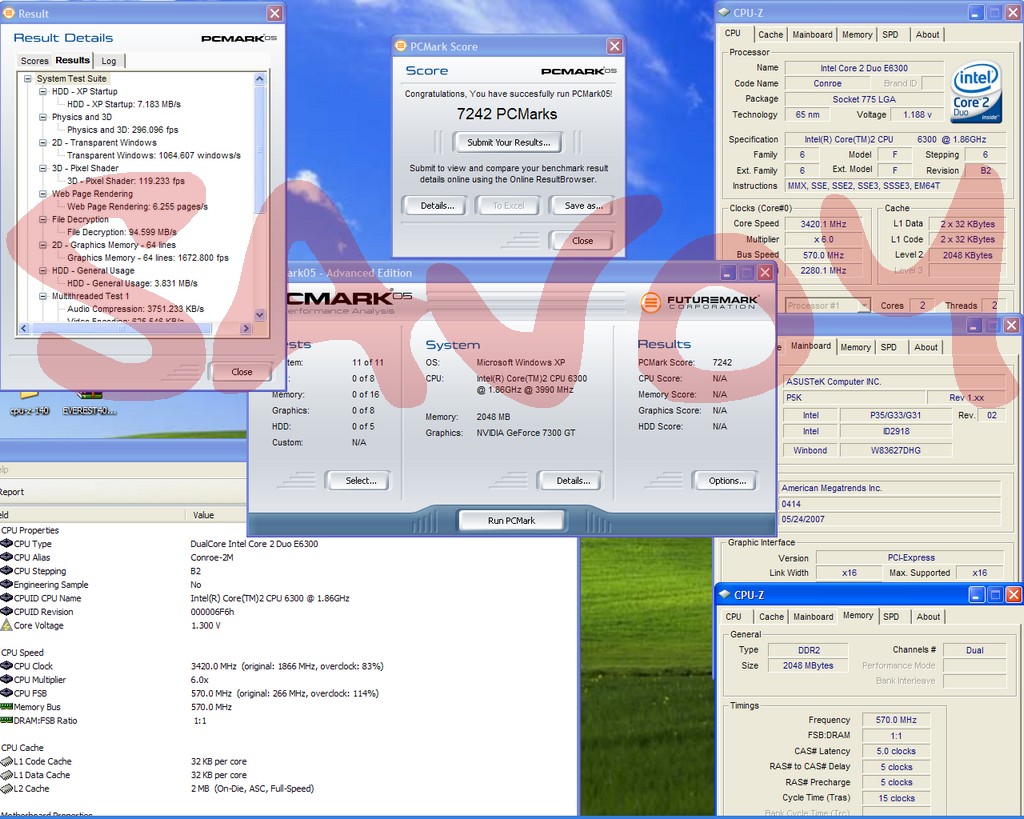The height and width of the screenshot is (819, 1024).
Task: Click Details button in PCMark Score dialog
Action: [437, 206]
